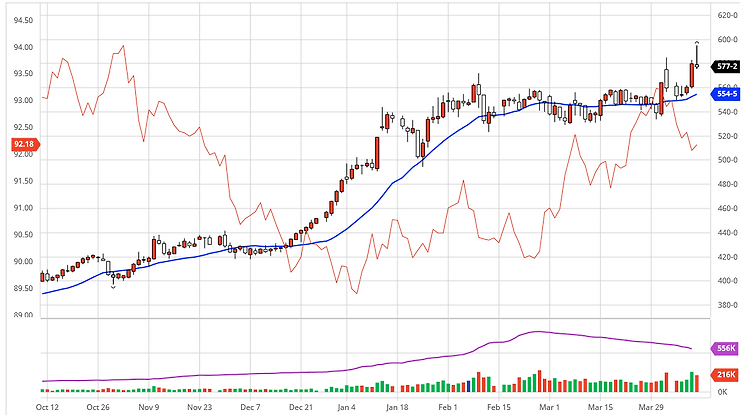This screenshot has height=417, width=750.
Task: Click the 0K volume axis label
Action: (x=722, y=392)
